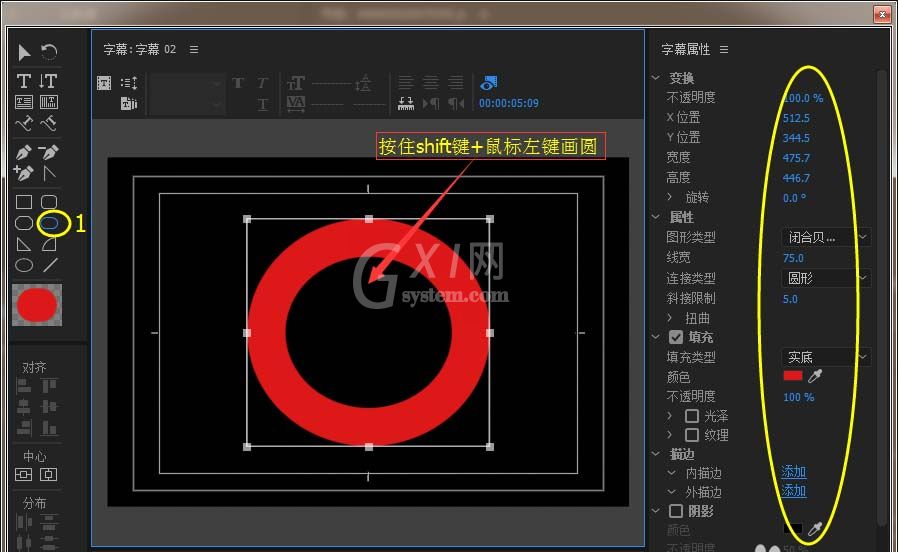The width and height of the screenshot is (898, 552).
Task: Select the Arc tool
Action: click(x=49, y=245)
